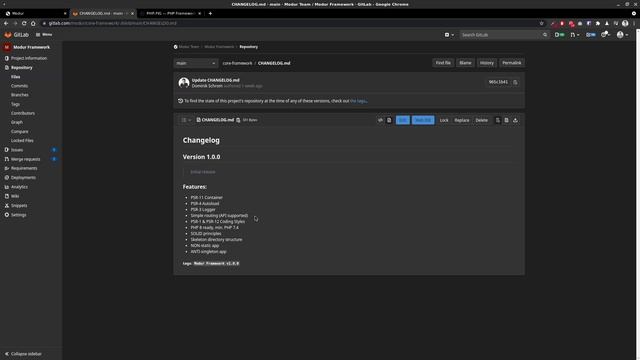The height and width of the screenshot is (360, 640).
Task: Click the History button
Action: tap(487, 63)
